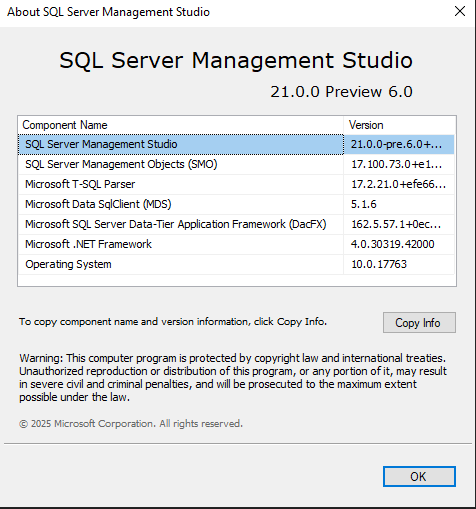
Task: Click the 162.5.57.1 version cell
Action: (x=399, y=224)
